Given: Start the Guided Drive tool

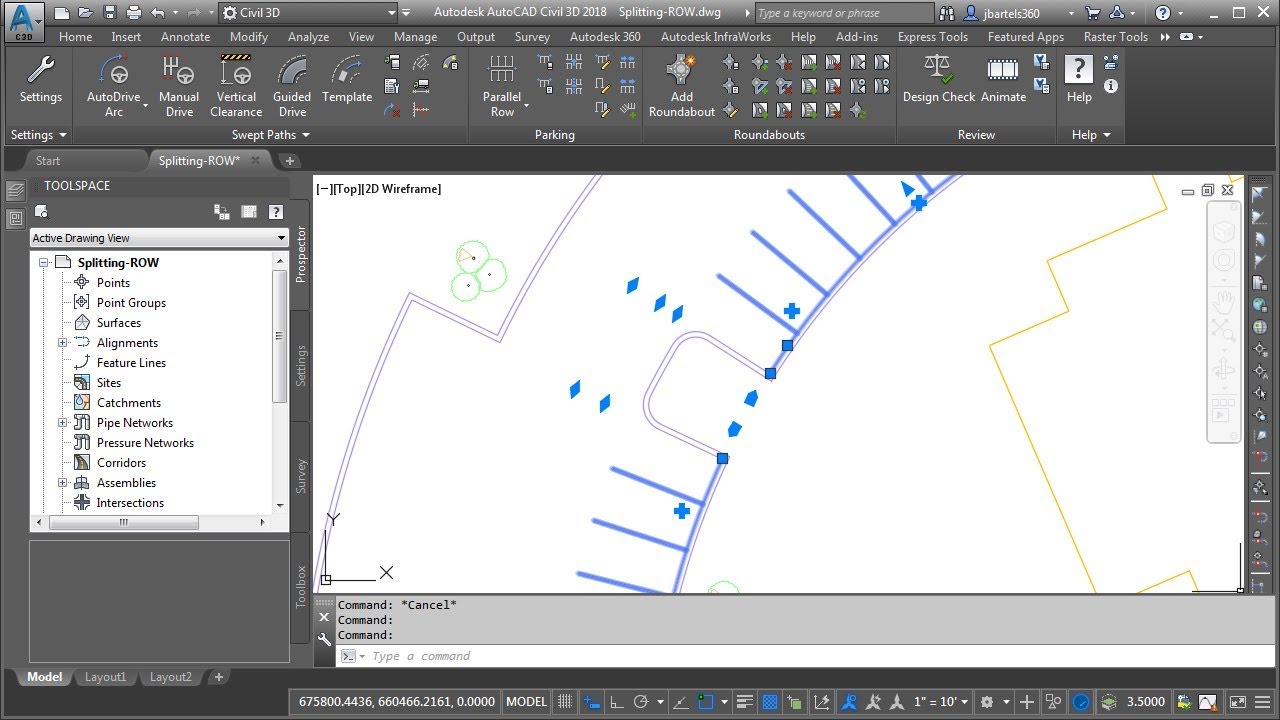Looking at the screenshot, I should [292, 86].
